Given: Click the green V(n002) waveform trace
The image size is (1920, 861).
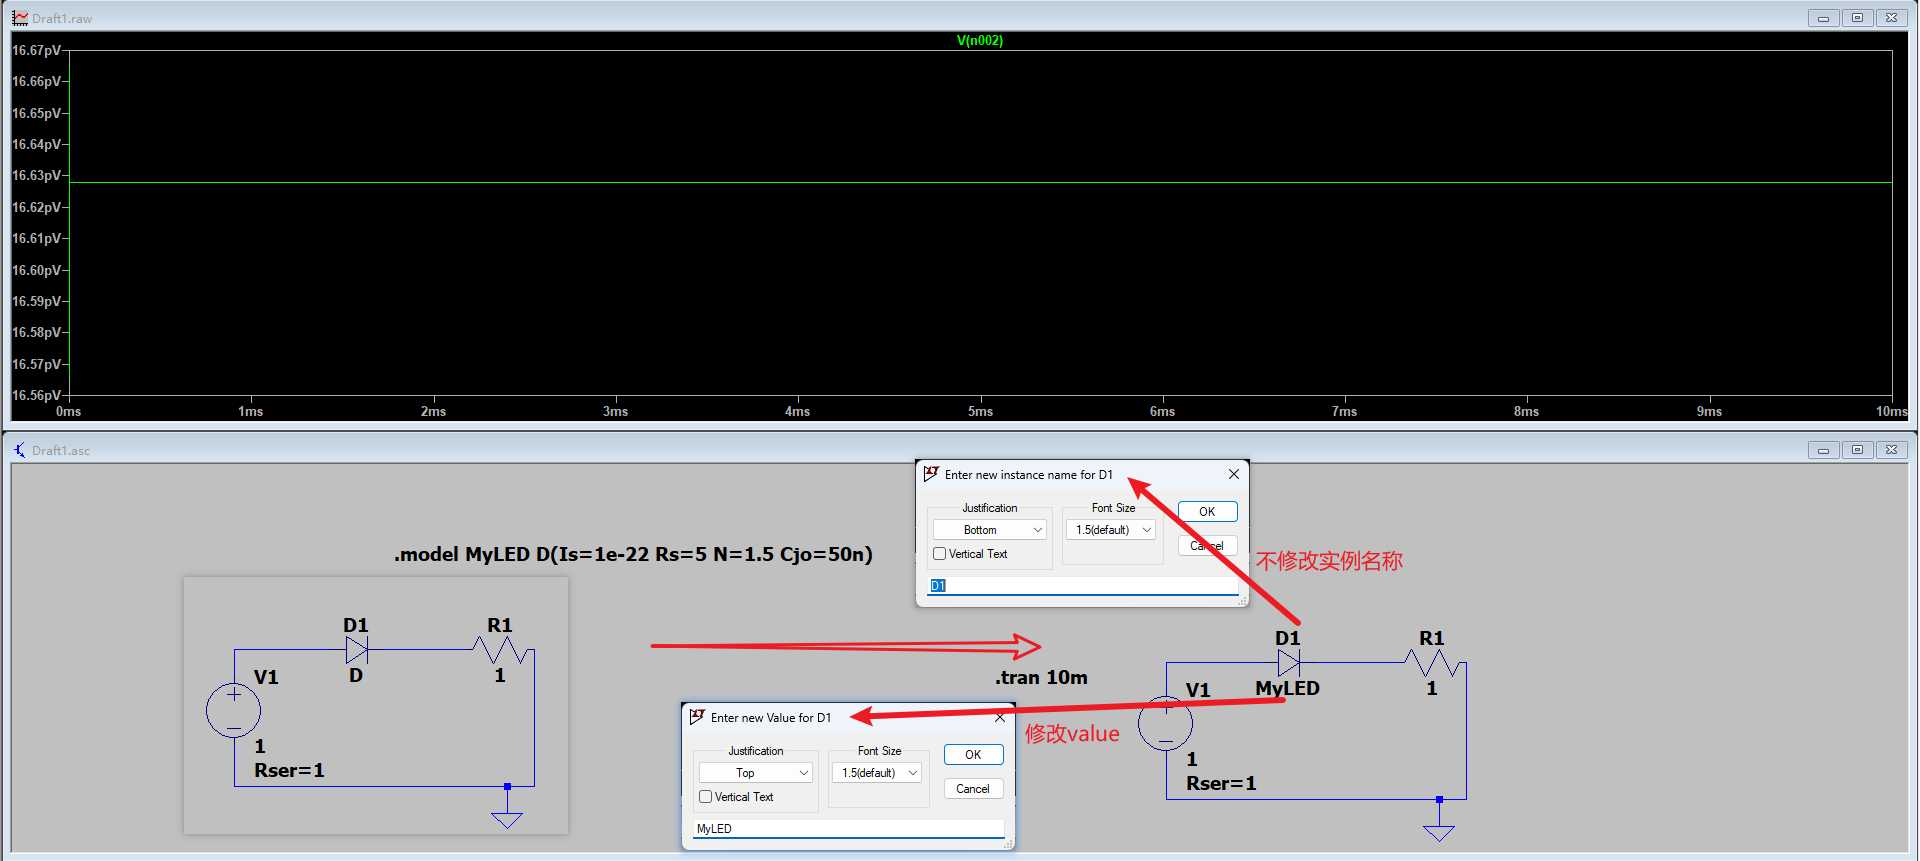Looking at the screenshot, I should tap(980, 182).
